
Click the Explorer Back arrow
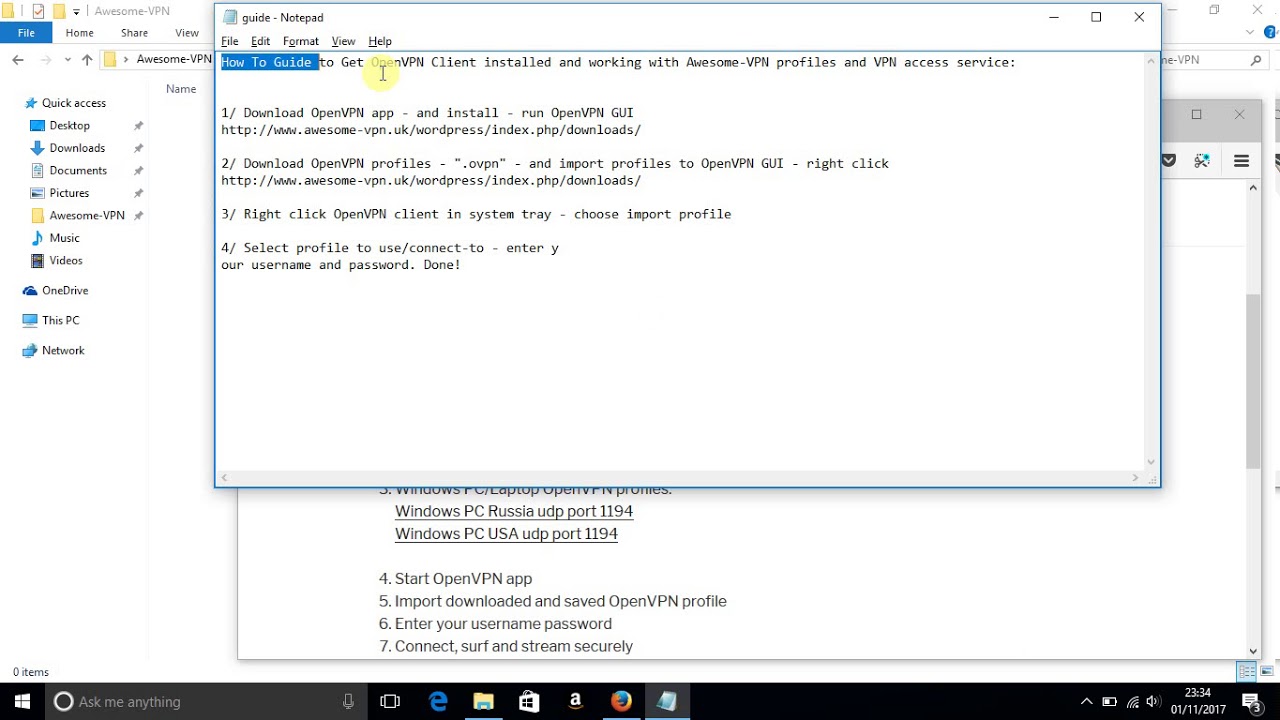pos(18,60)
